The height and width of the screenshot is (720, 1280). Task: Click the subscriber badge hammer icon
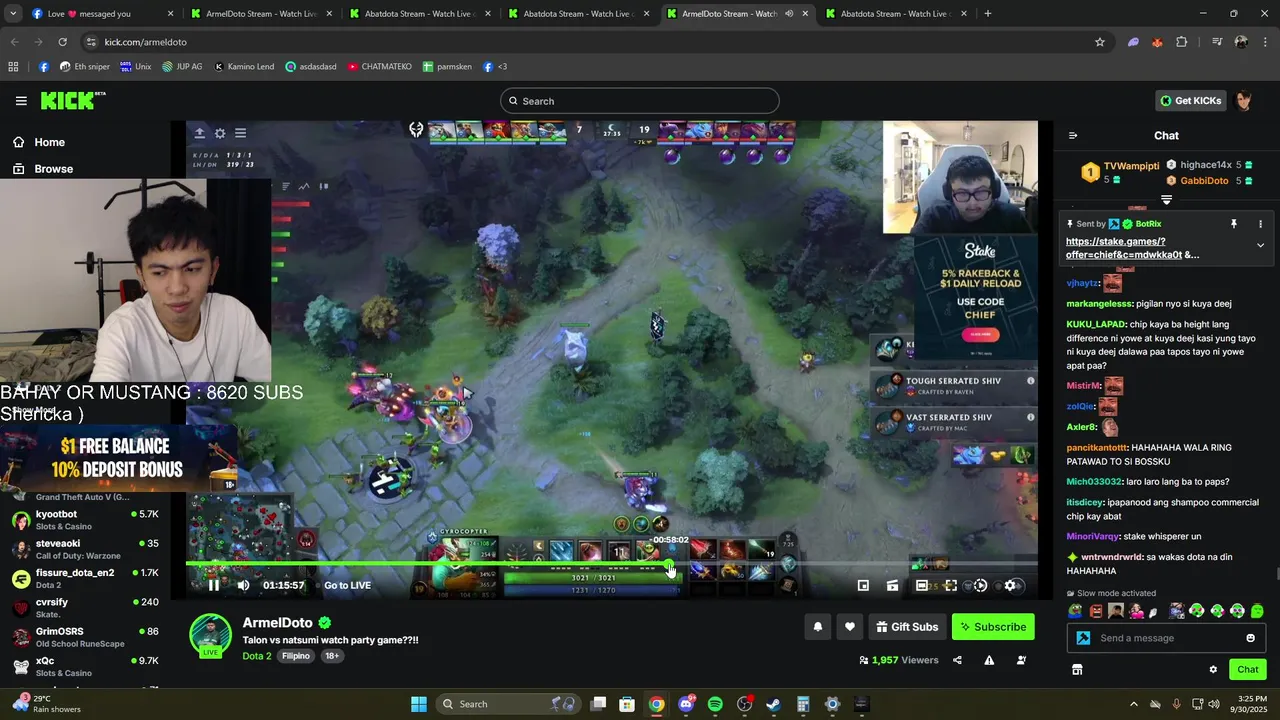(x=1083, y=638)
